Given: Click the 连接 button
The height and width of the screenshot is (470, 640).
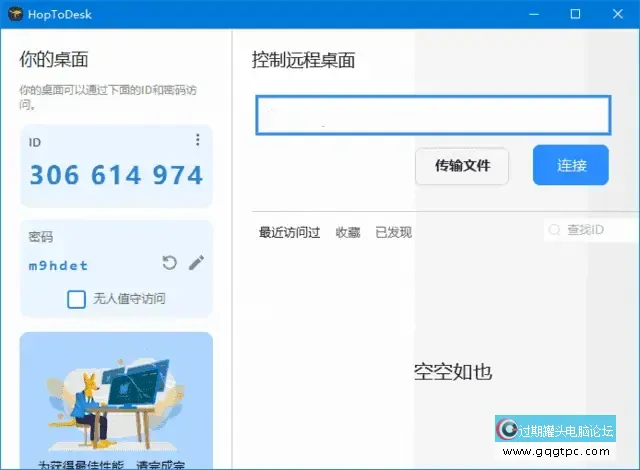Looking at the screenshot, I should click(x=571, y=165).
